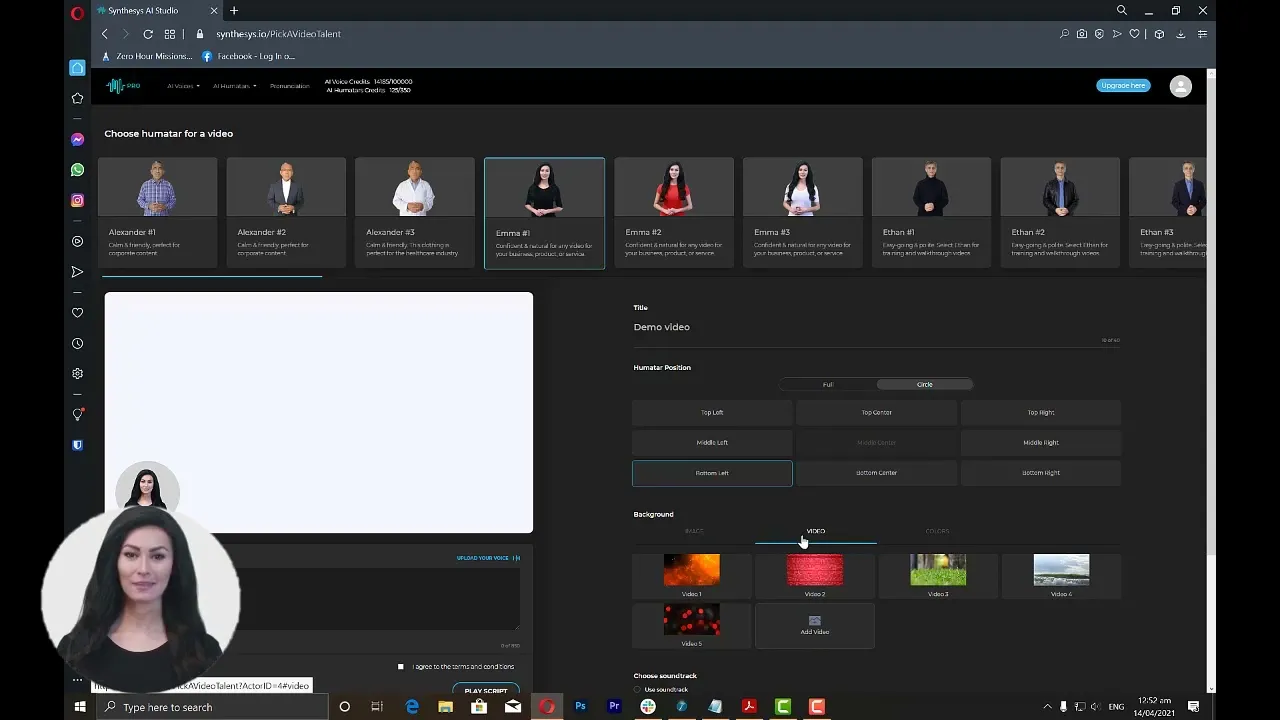Click the Synthesys PRO logo
1280x720 pixels.
click(x=123, y=86)
